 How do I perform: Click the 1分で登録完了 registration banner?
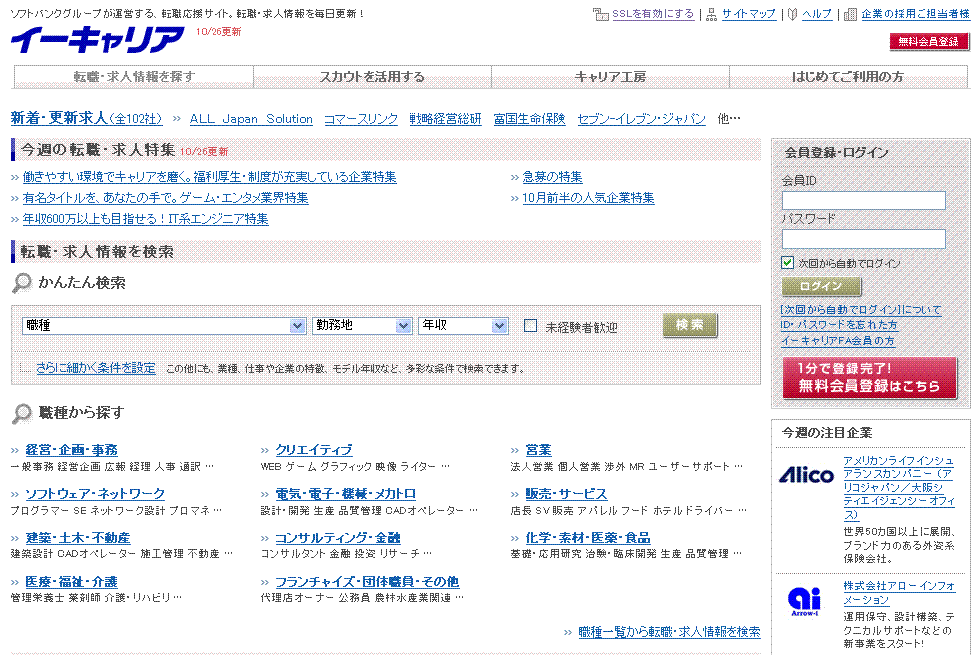(x=869, y=378)
